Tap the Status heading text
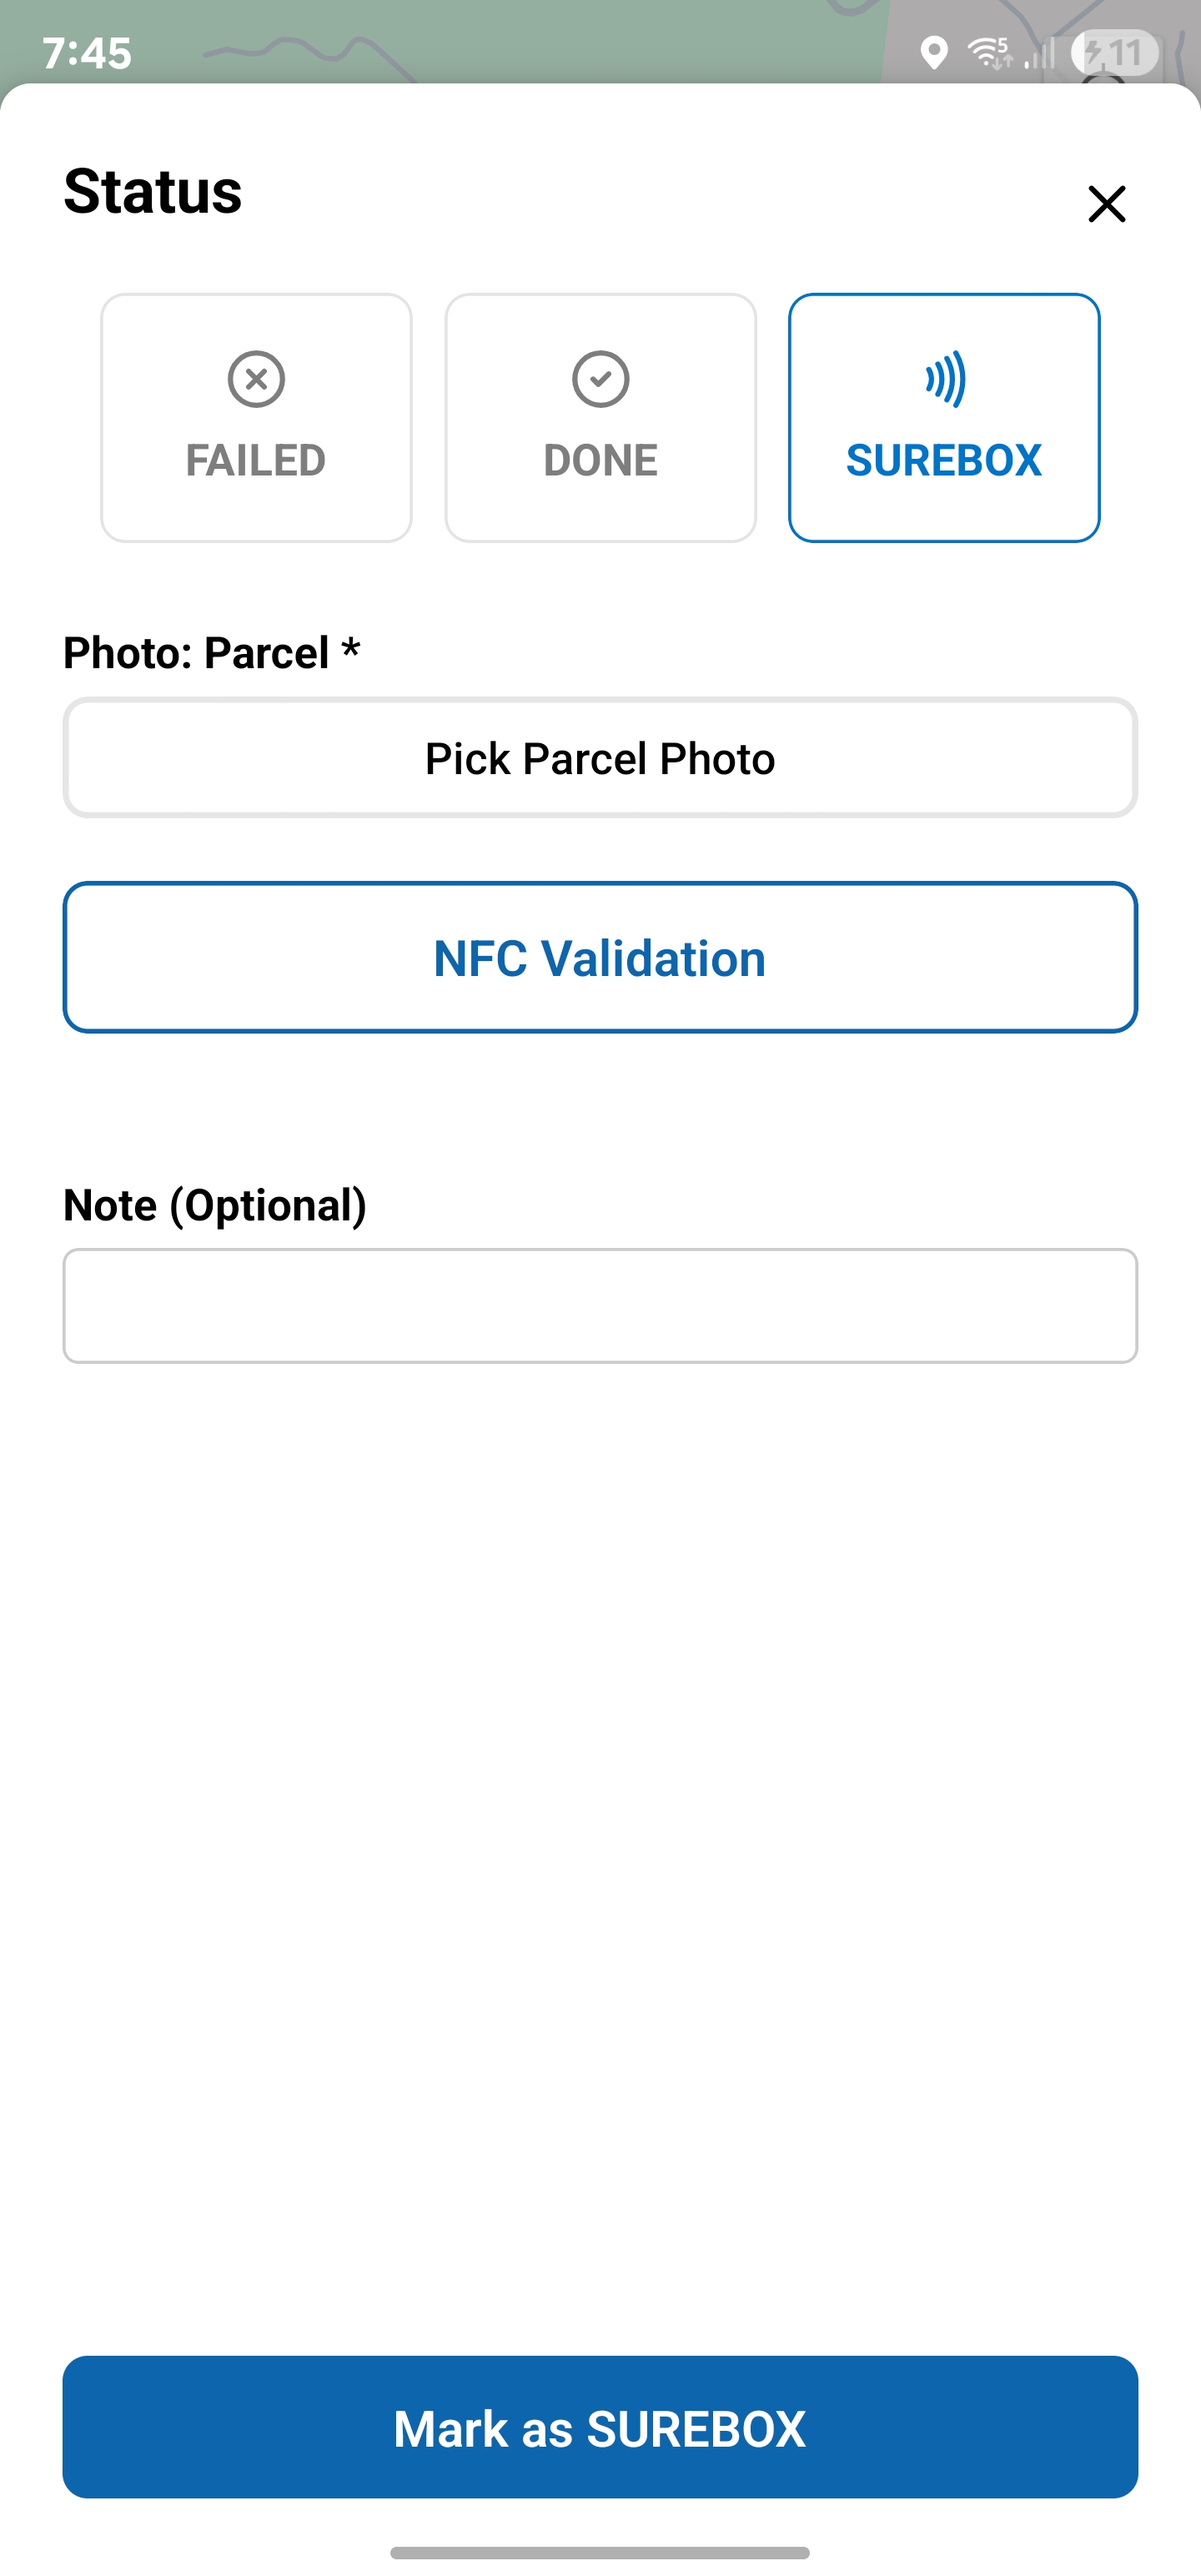1201x2576 pixels. (153, 191)
